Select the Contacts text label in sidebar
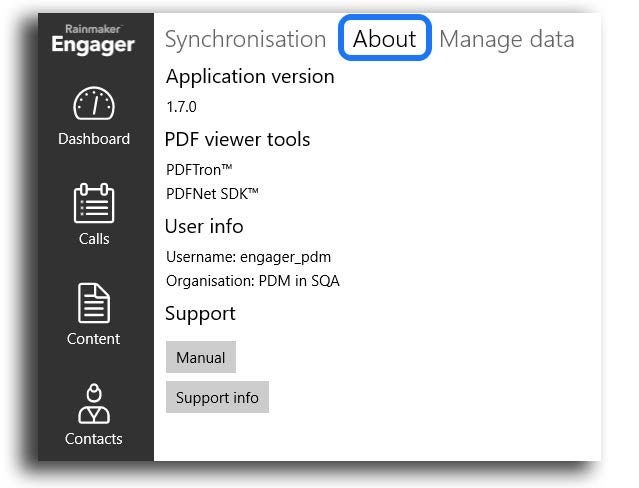639x488 pixels. tap(93, 439)
